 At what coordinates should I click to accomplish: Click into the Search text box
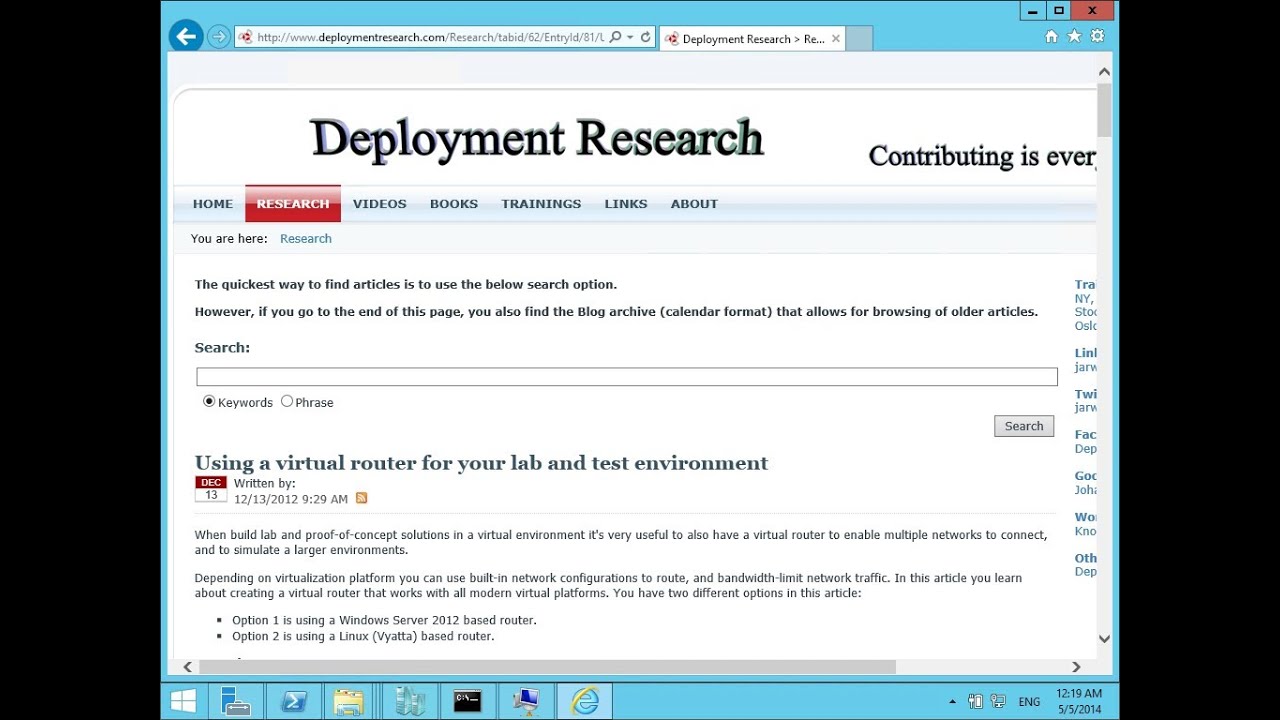click(627, 377)
